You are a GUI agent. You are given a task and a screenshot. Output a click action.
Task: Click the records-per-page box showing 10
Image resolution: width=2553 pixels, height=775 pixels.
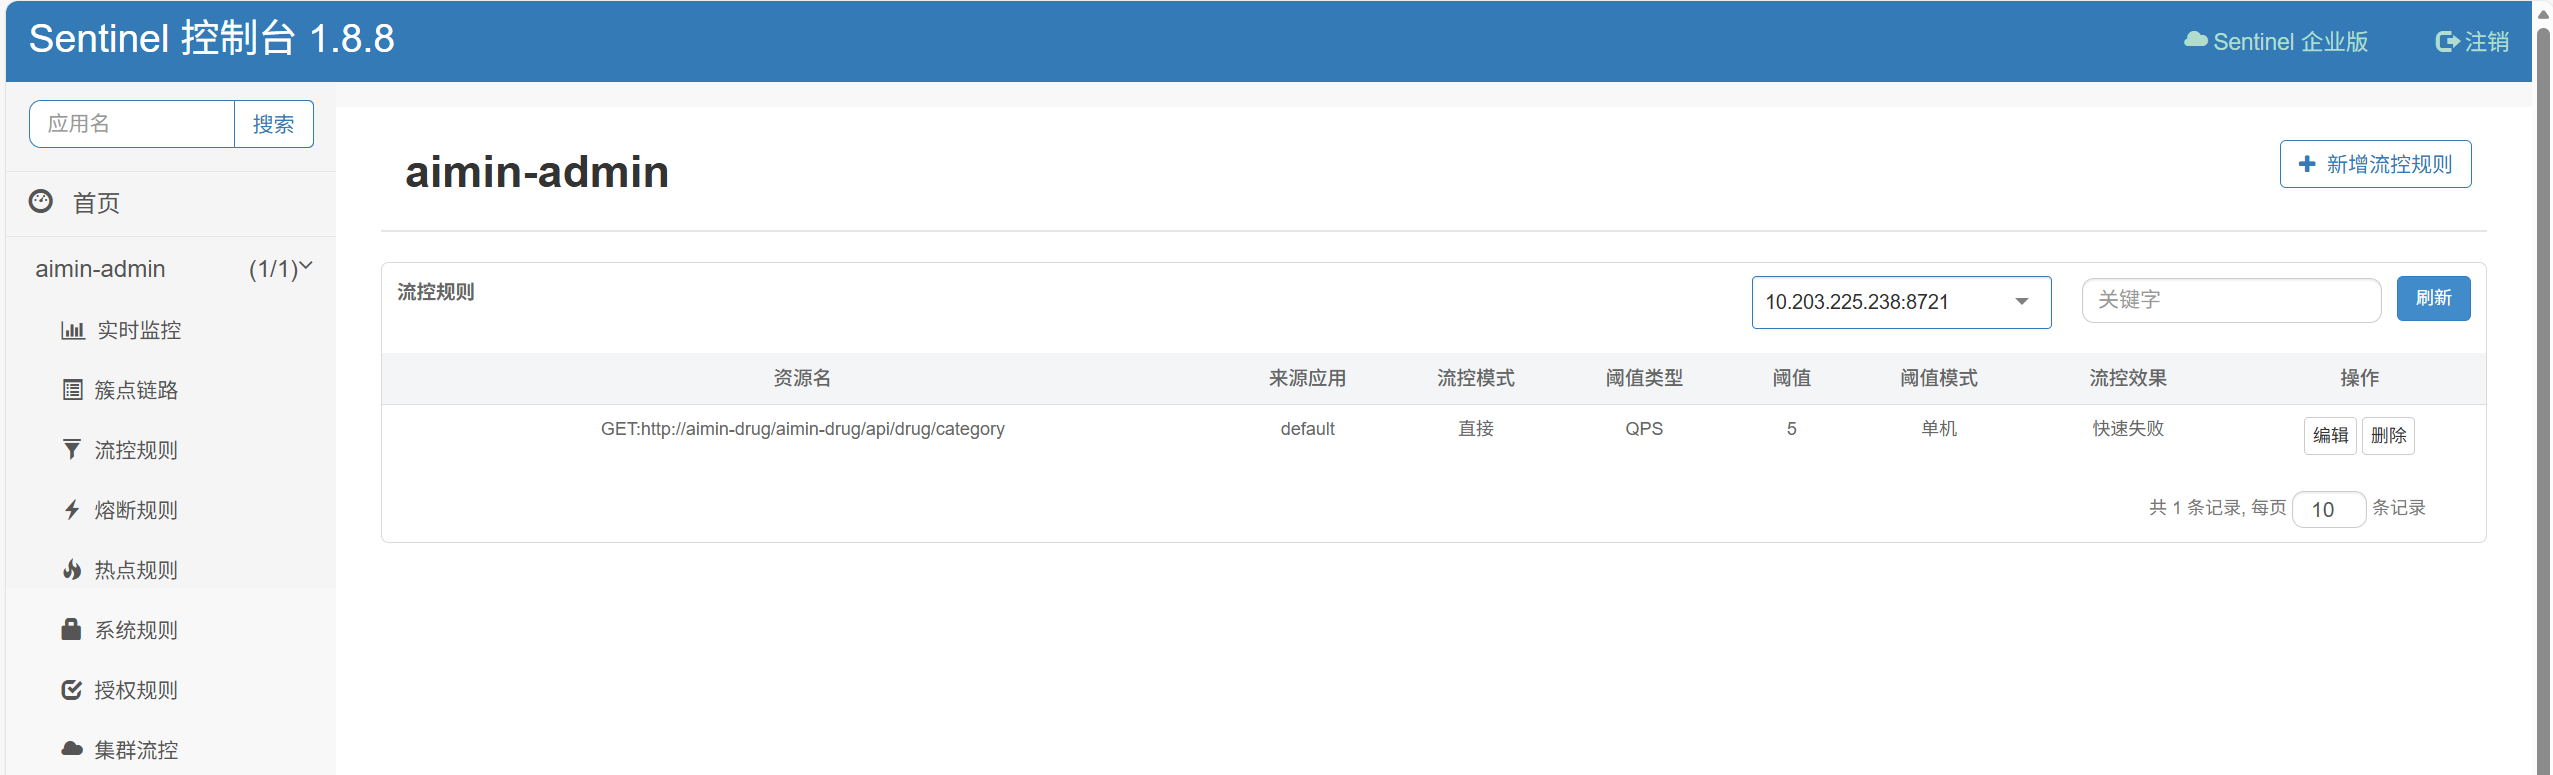(x=2328, y=510)
